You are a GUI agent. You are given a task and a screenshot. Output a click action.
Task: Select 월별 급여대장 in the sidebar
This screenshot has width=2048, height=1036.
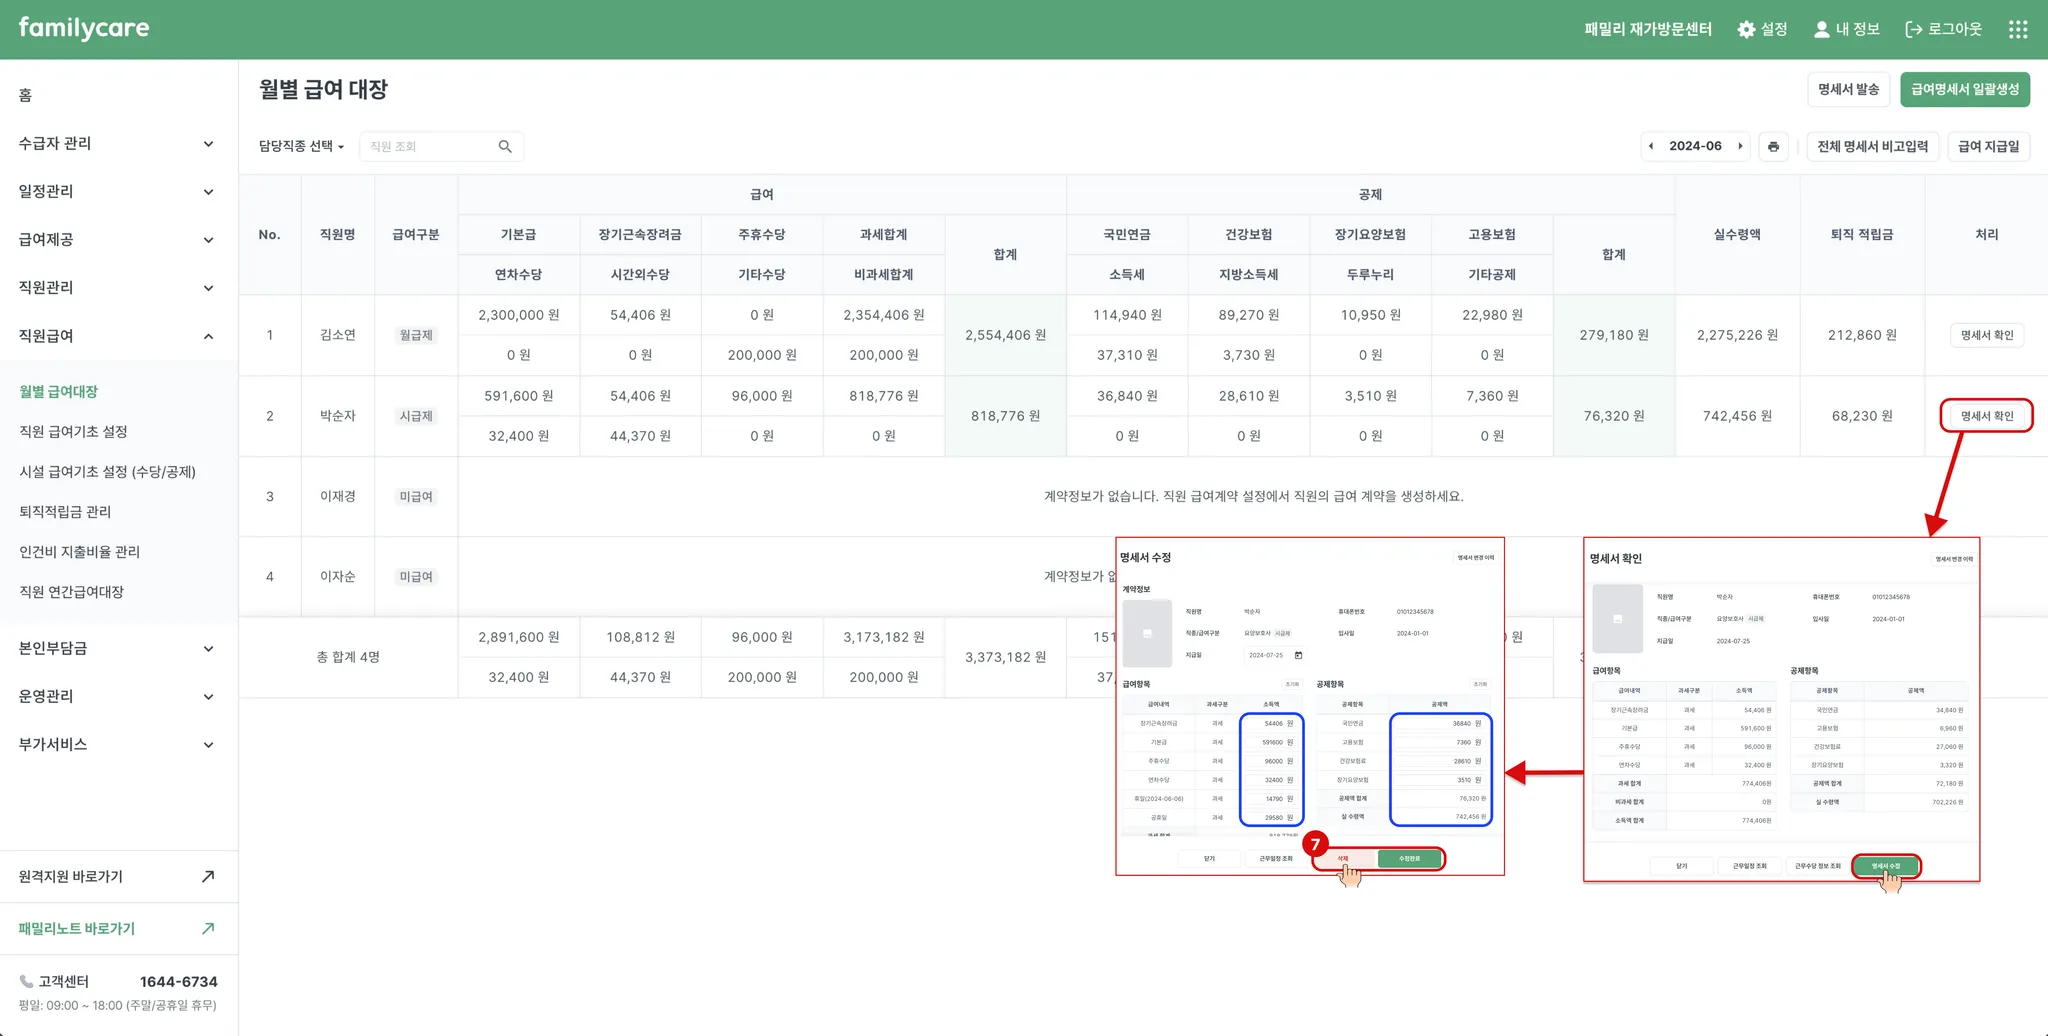click(x=59, y=391)
